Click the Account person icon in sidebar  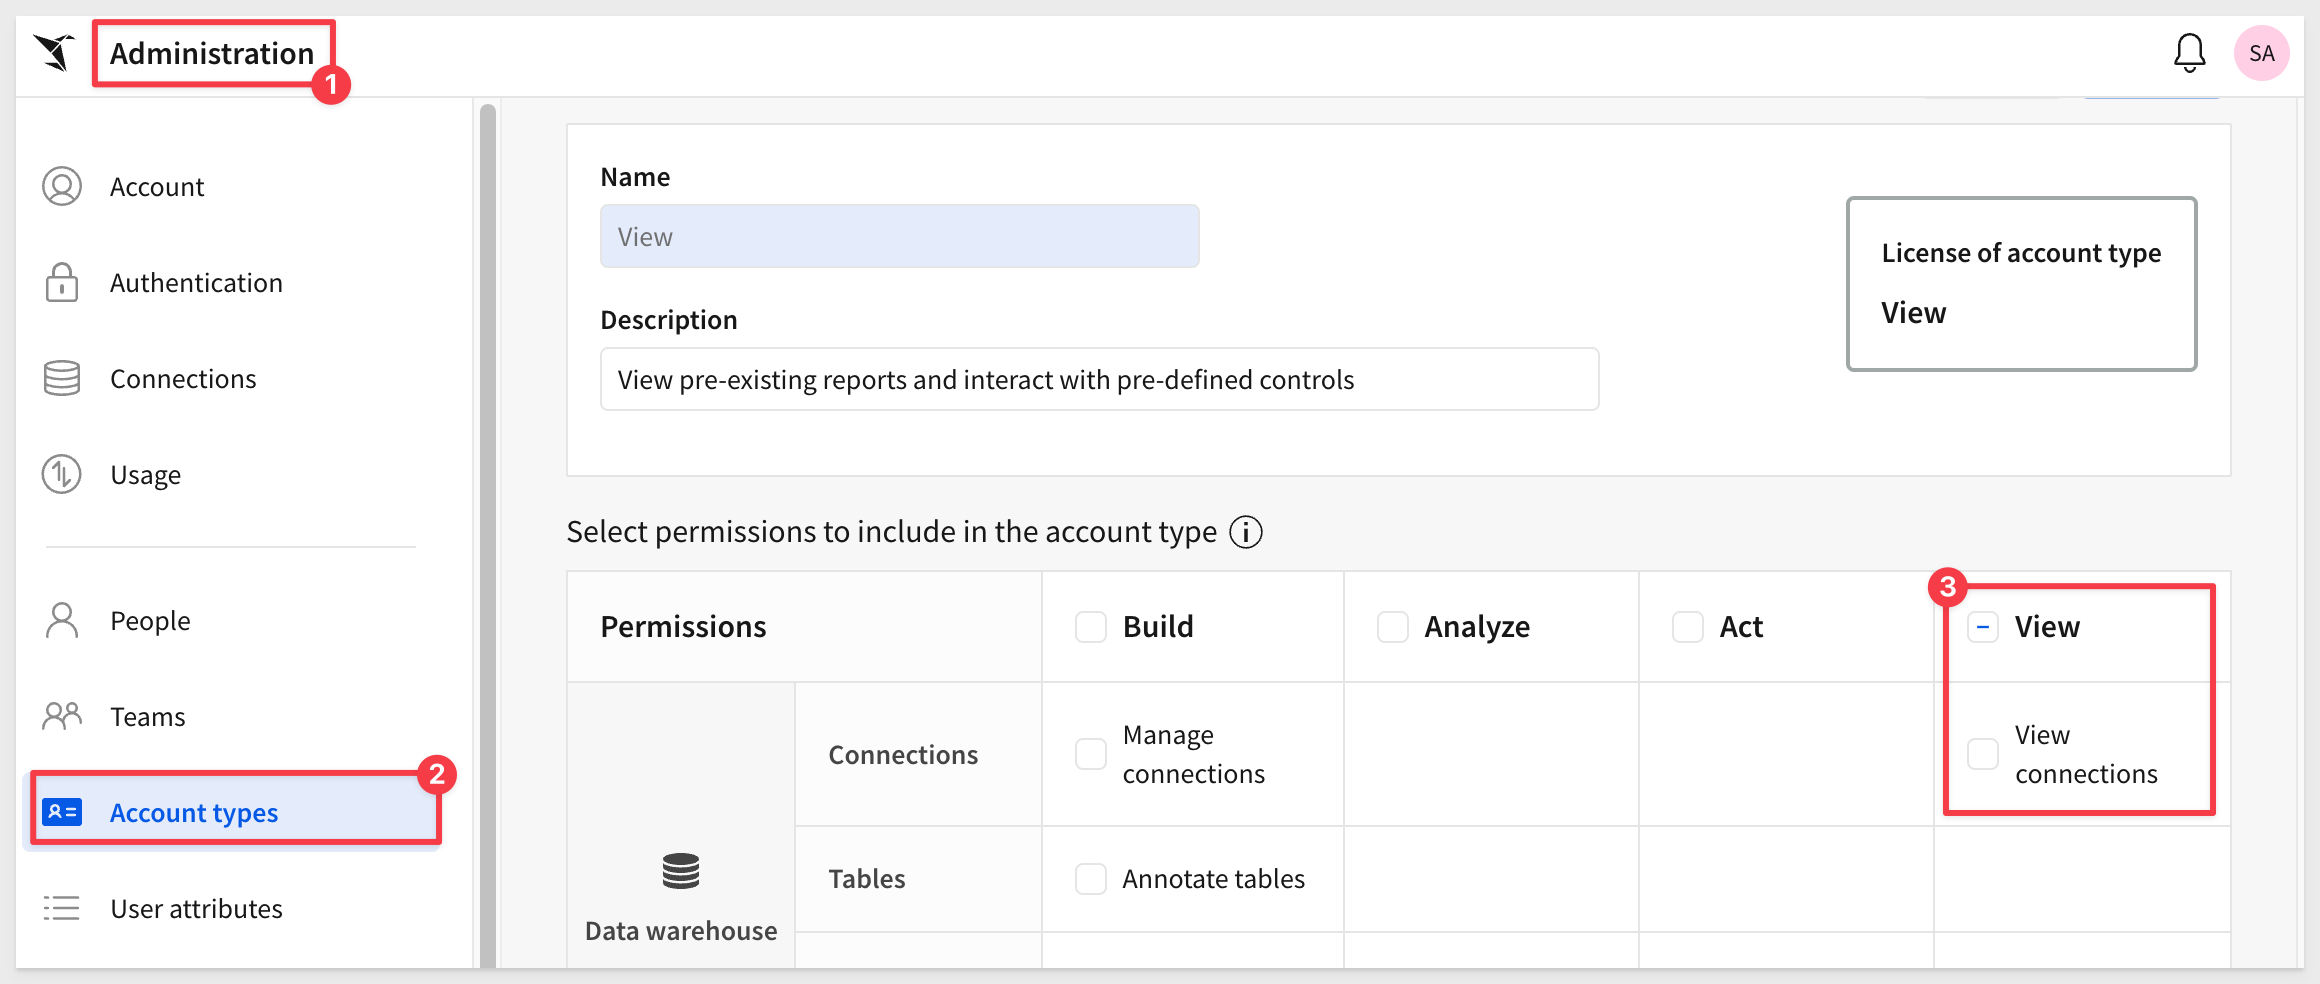(62, 187)
